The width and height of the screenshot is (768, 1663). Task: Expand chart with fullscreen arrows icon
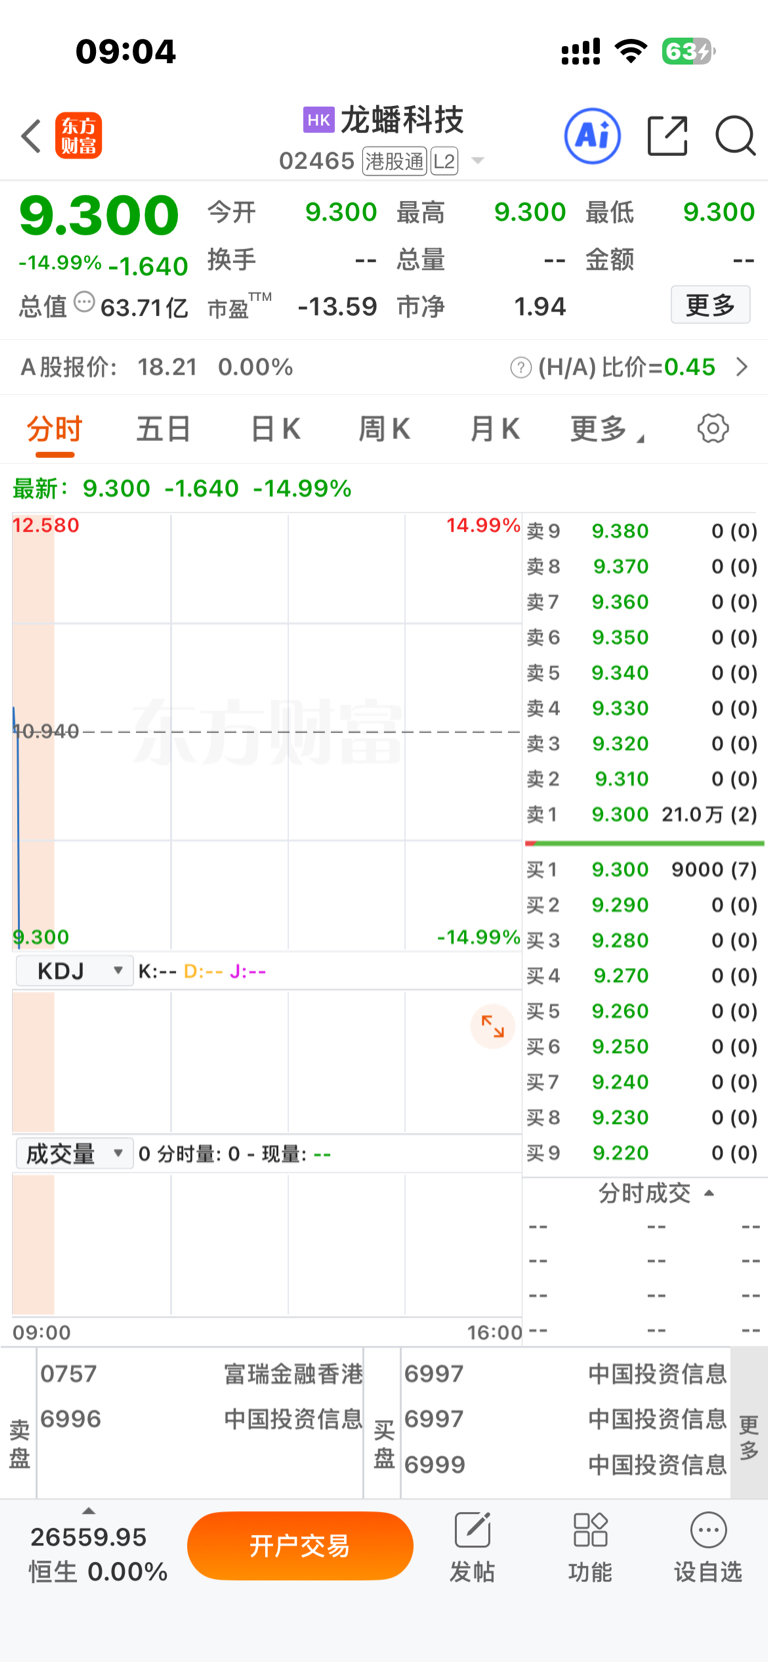(493, 1026)
